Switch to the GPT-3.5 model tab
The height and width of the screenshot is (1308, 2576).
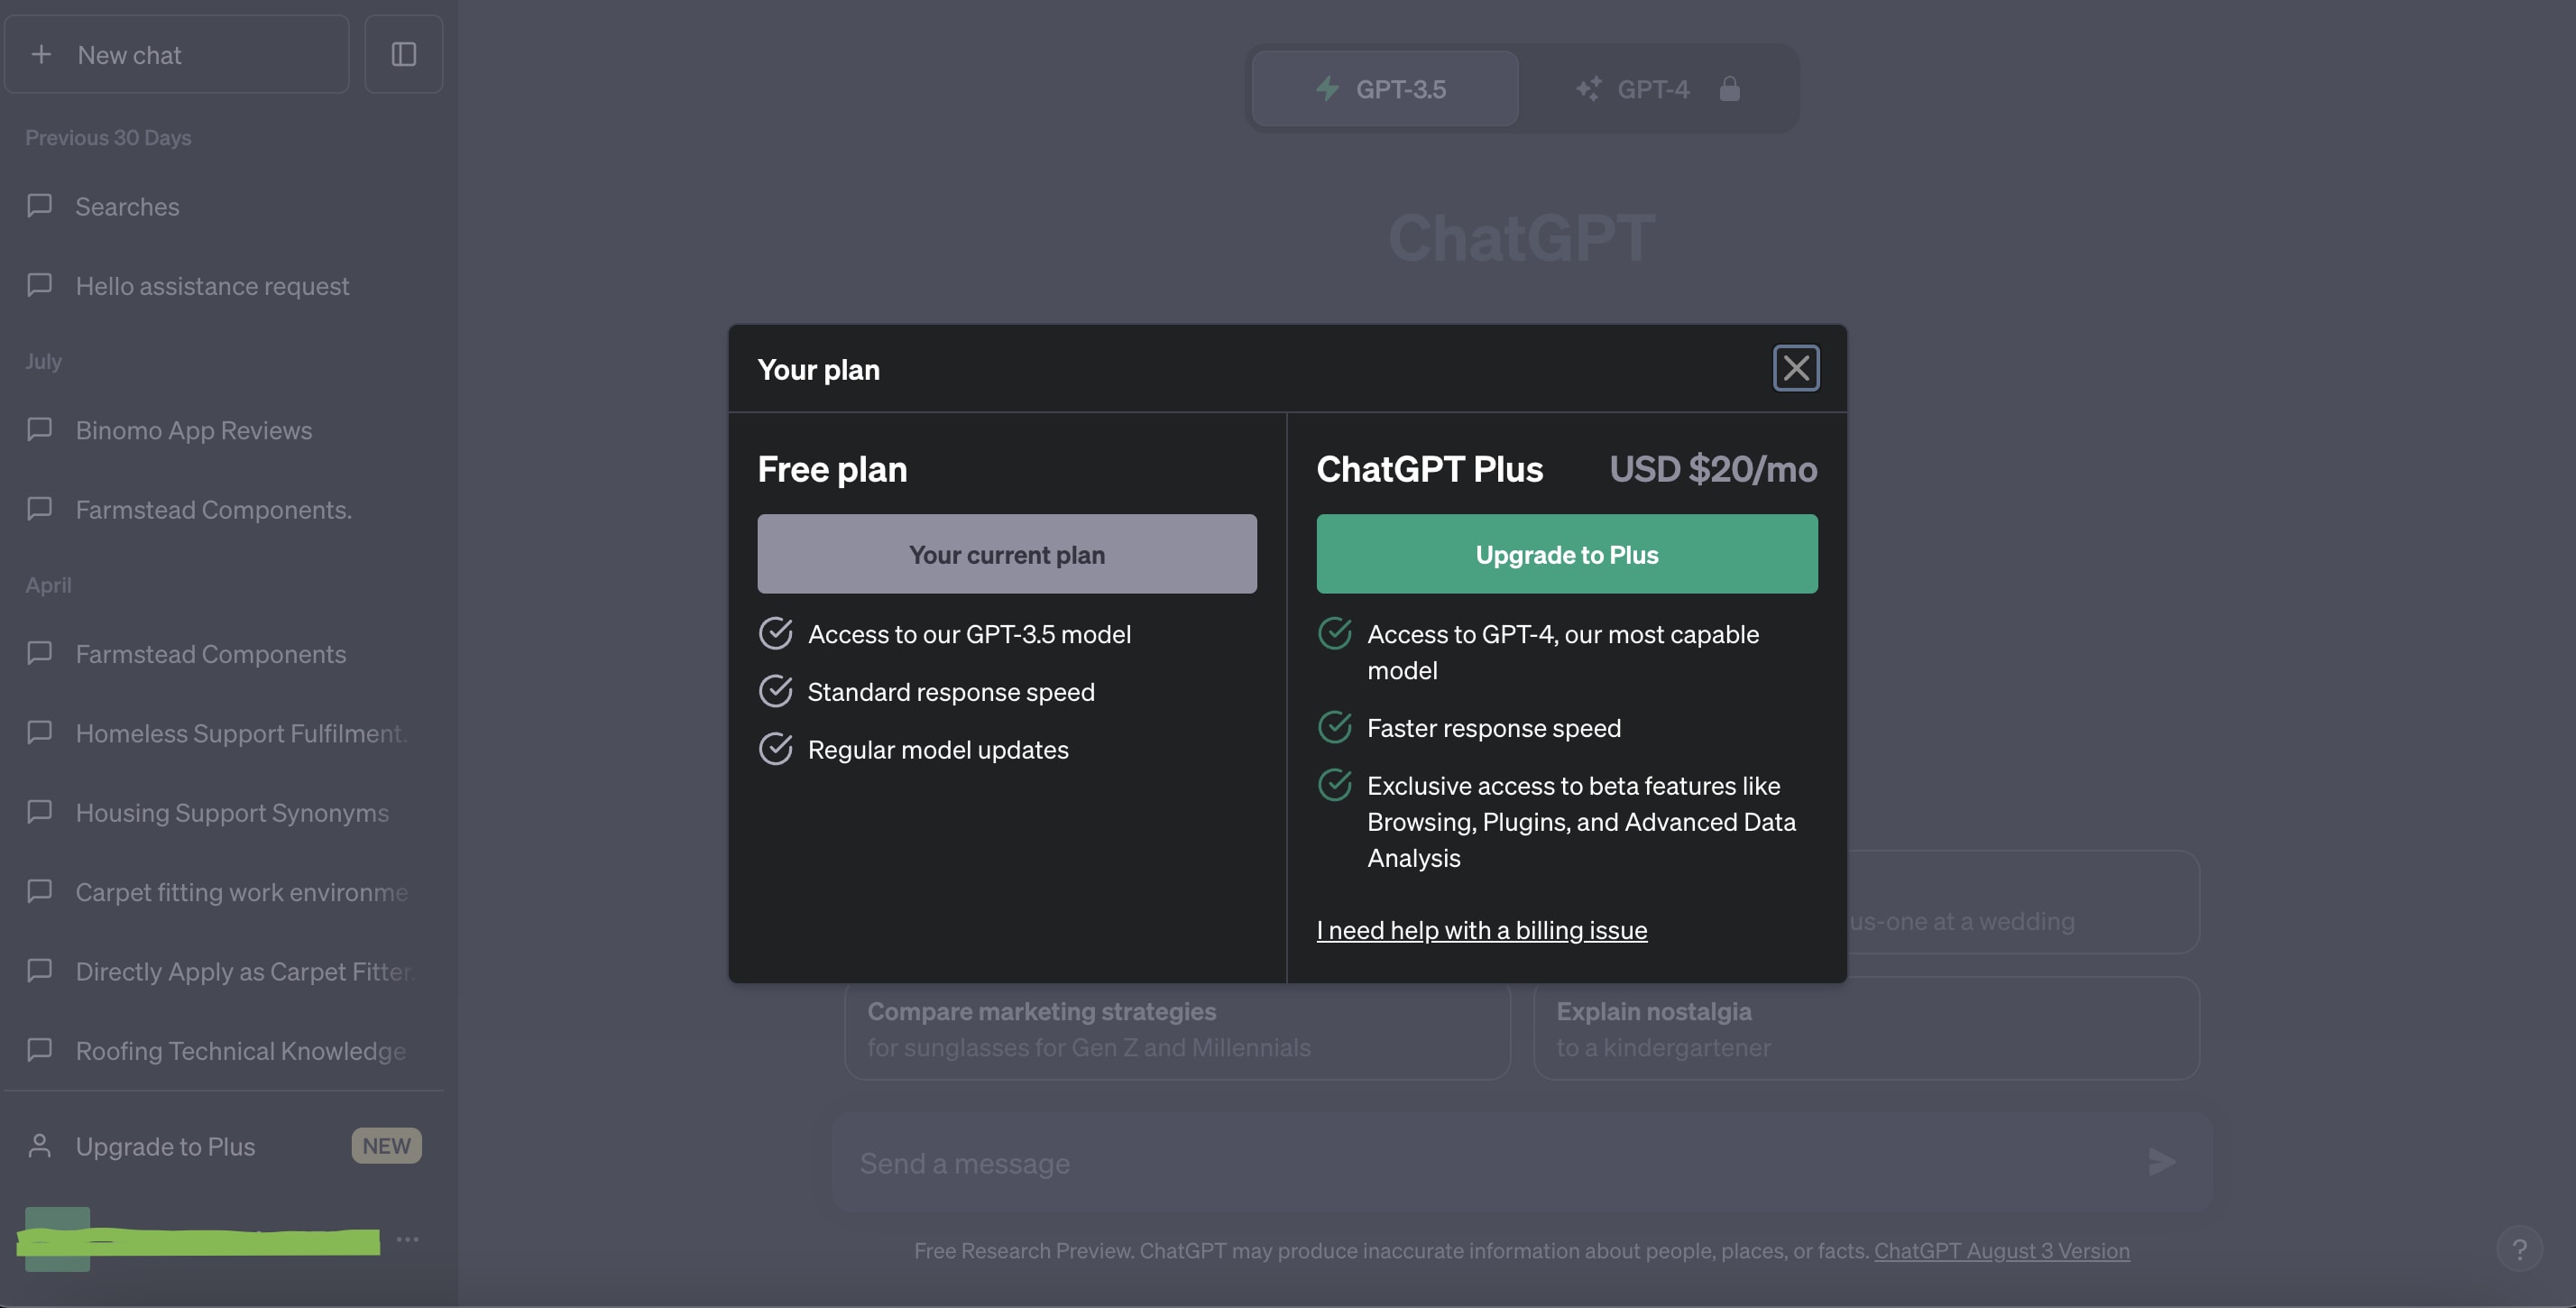point(1384,89)
